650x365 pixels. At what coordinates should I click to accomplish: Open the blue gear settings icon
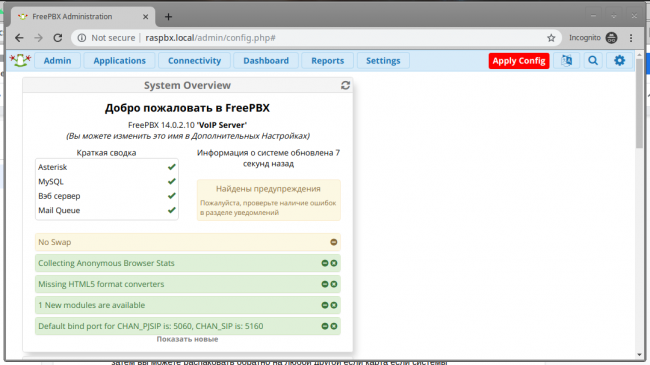[x=619, y=61]
